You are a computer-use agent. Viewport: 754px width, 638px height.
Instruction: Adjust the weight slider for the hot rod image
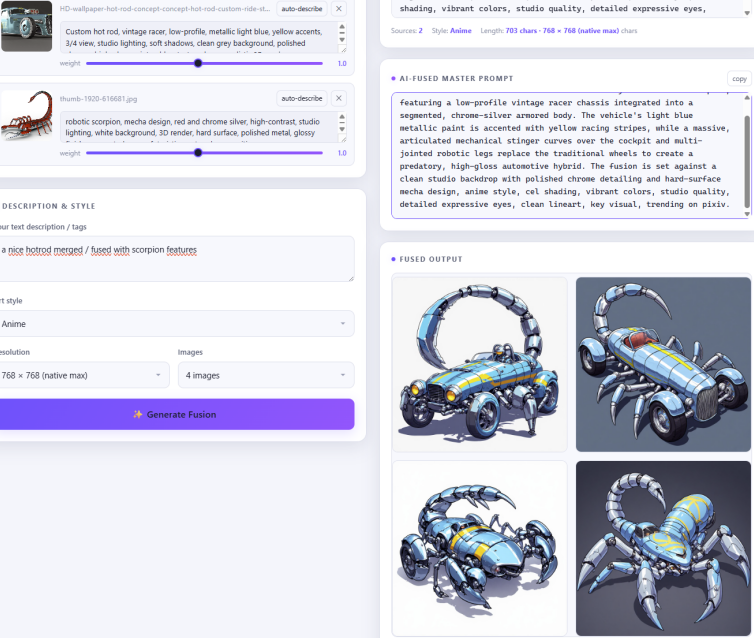coord(204,63)
